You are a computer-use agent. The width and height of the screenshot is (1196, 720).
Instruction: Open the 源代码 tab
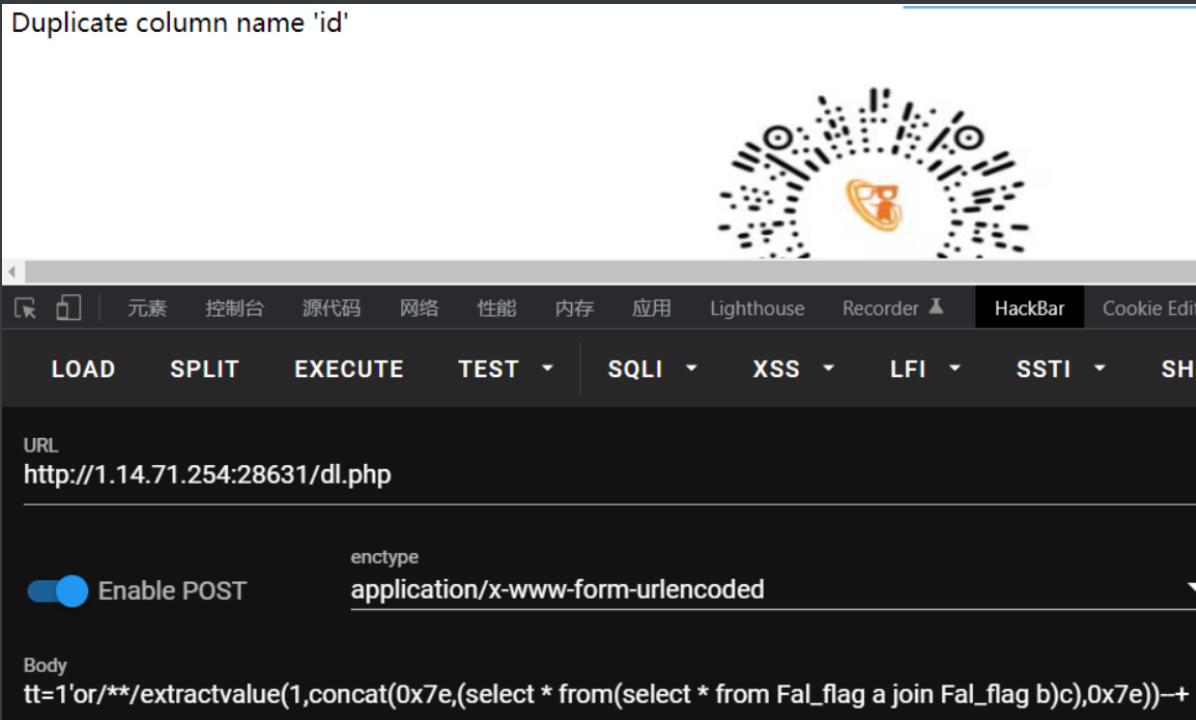coord(331,308)
